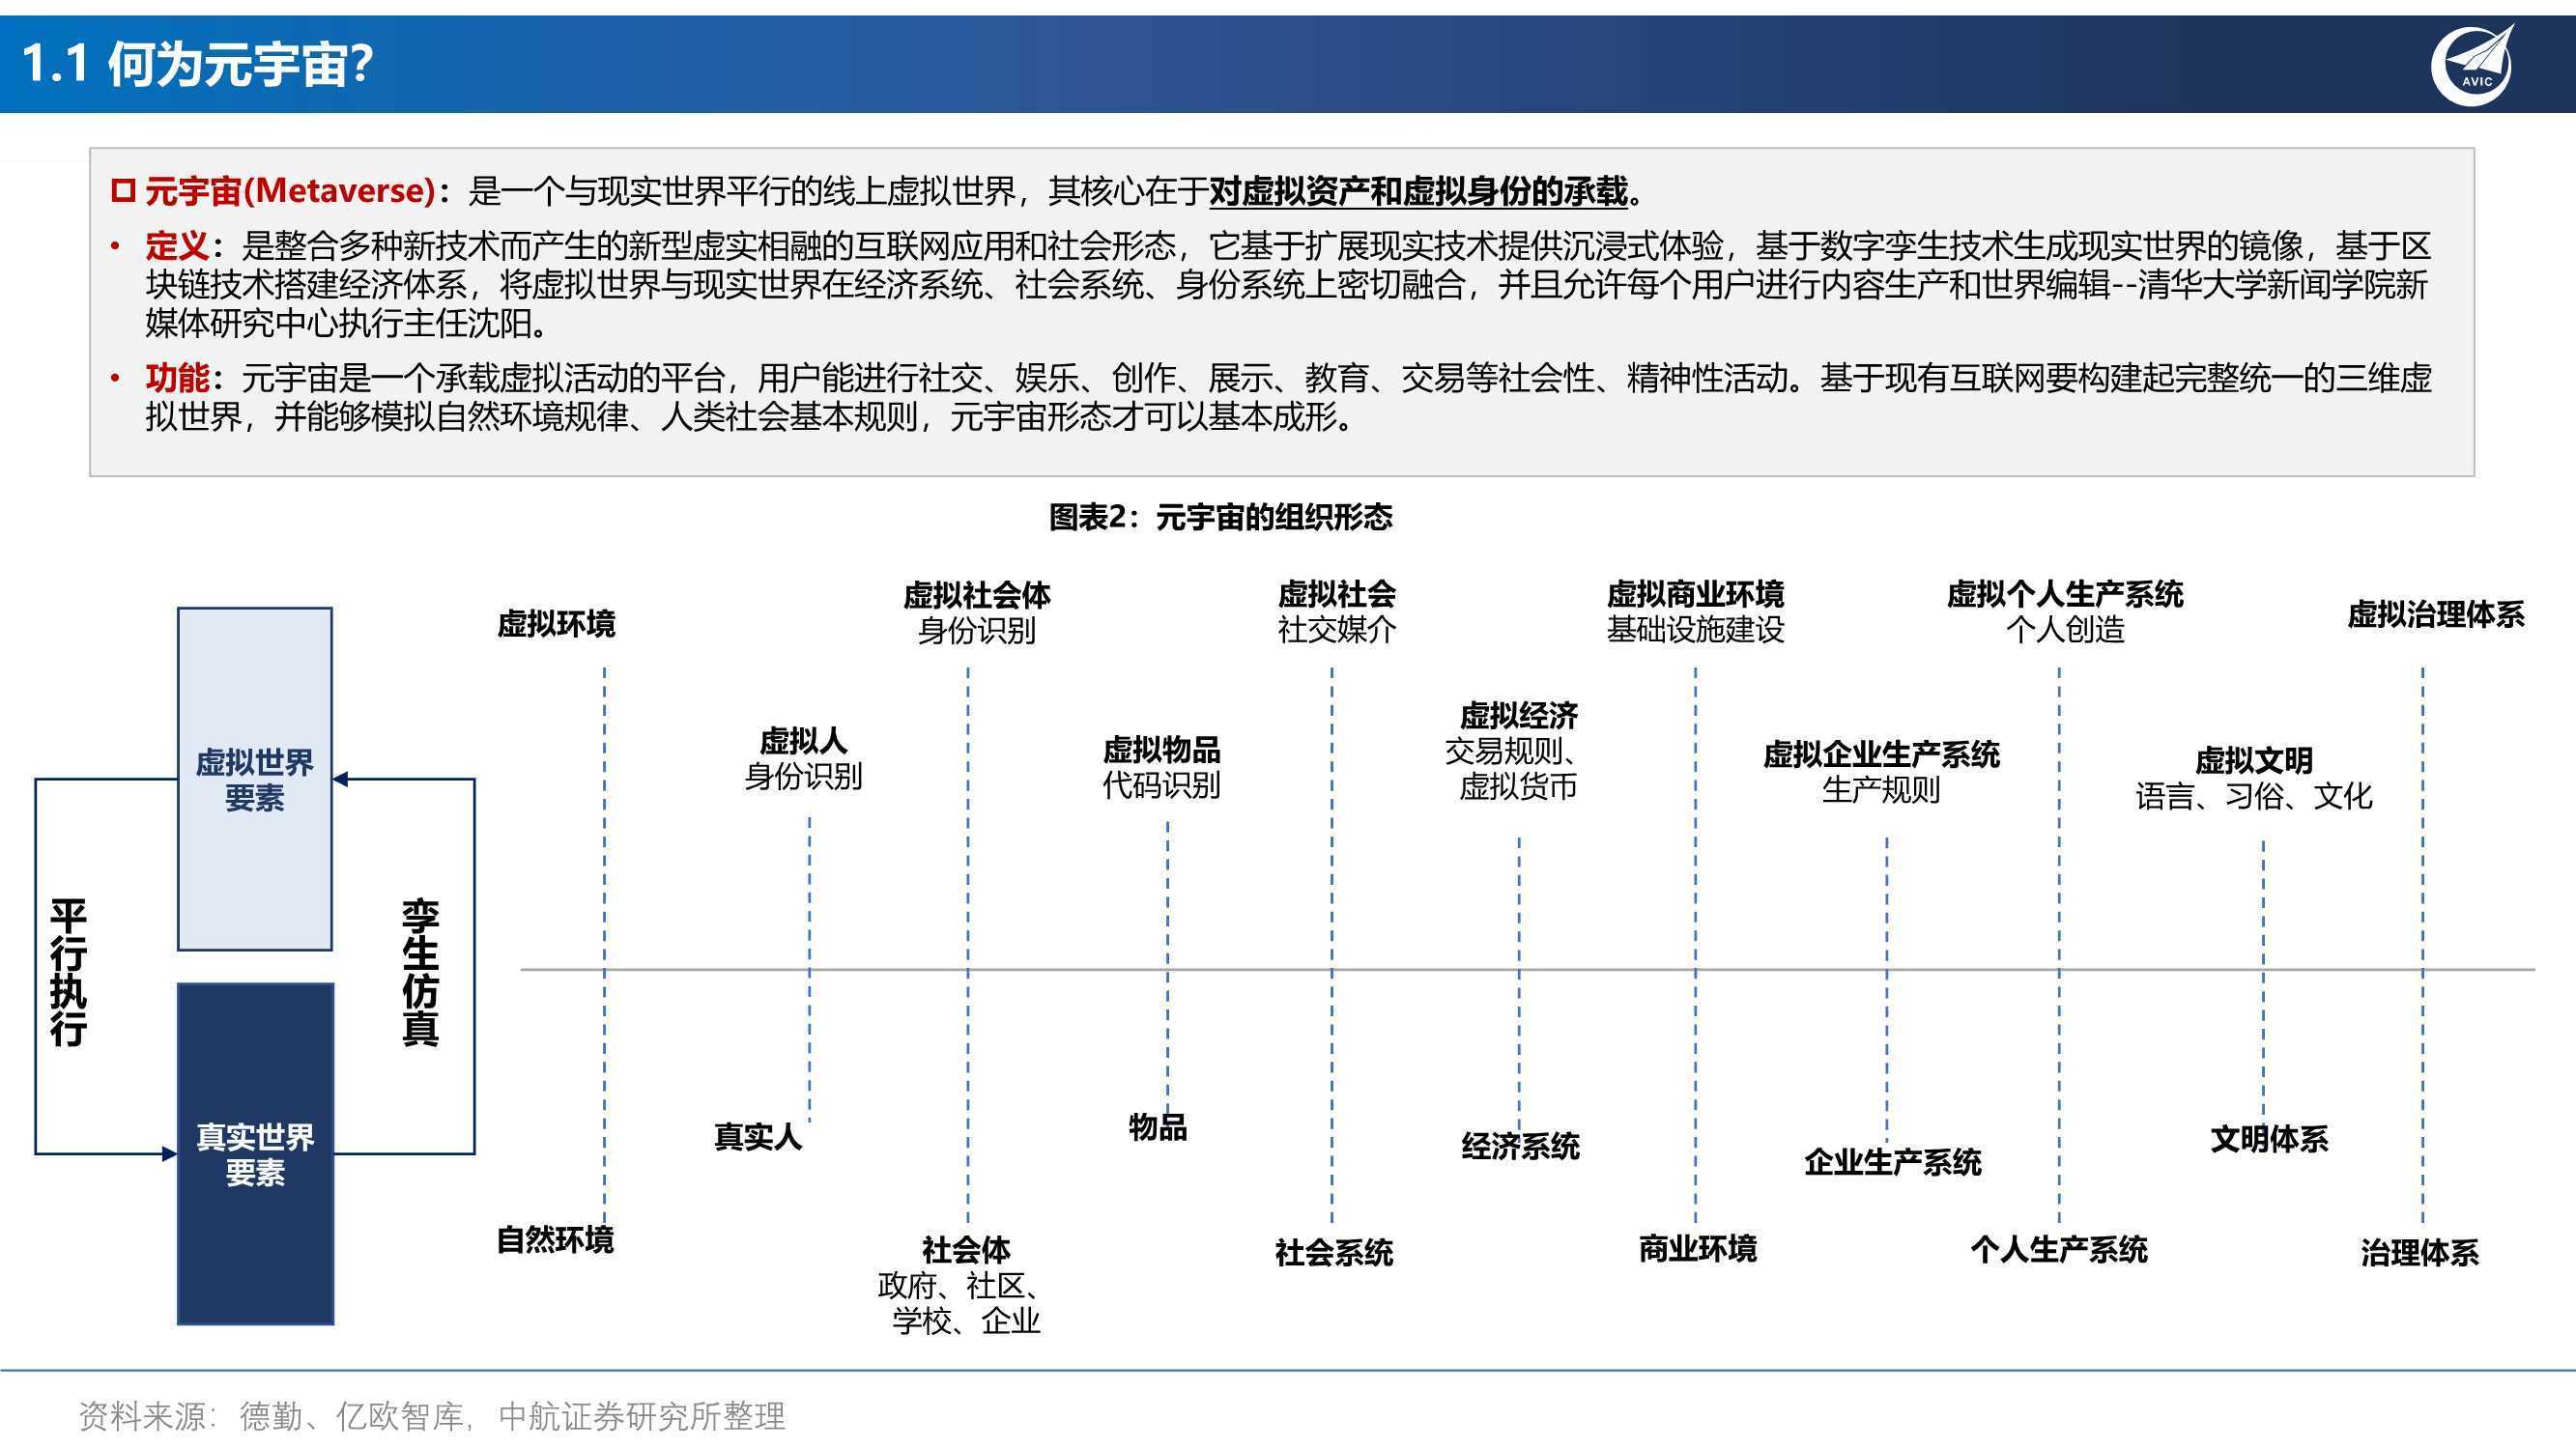Click the AVIC logo in the header
2576x1449 pixels.
[x=2472, y=65]
